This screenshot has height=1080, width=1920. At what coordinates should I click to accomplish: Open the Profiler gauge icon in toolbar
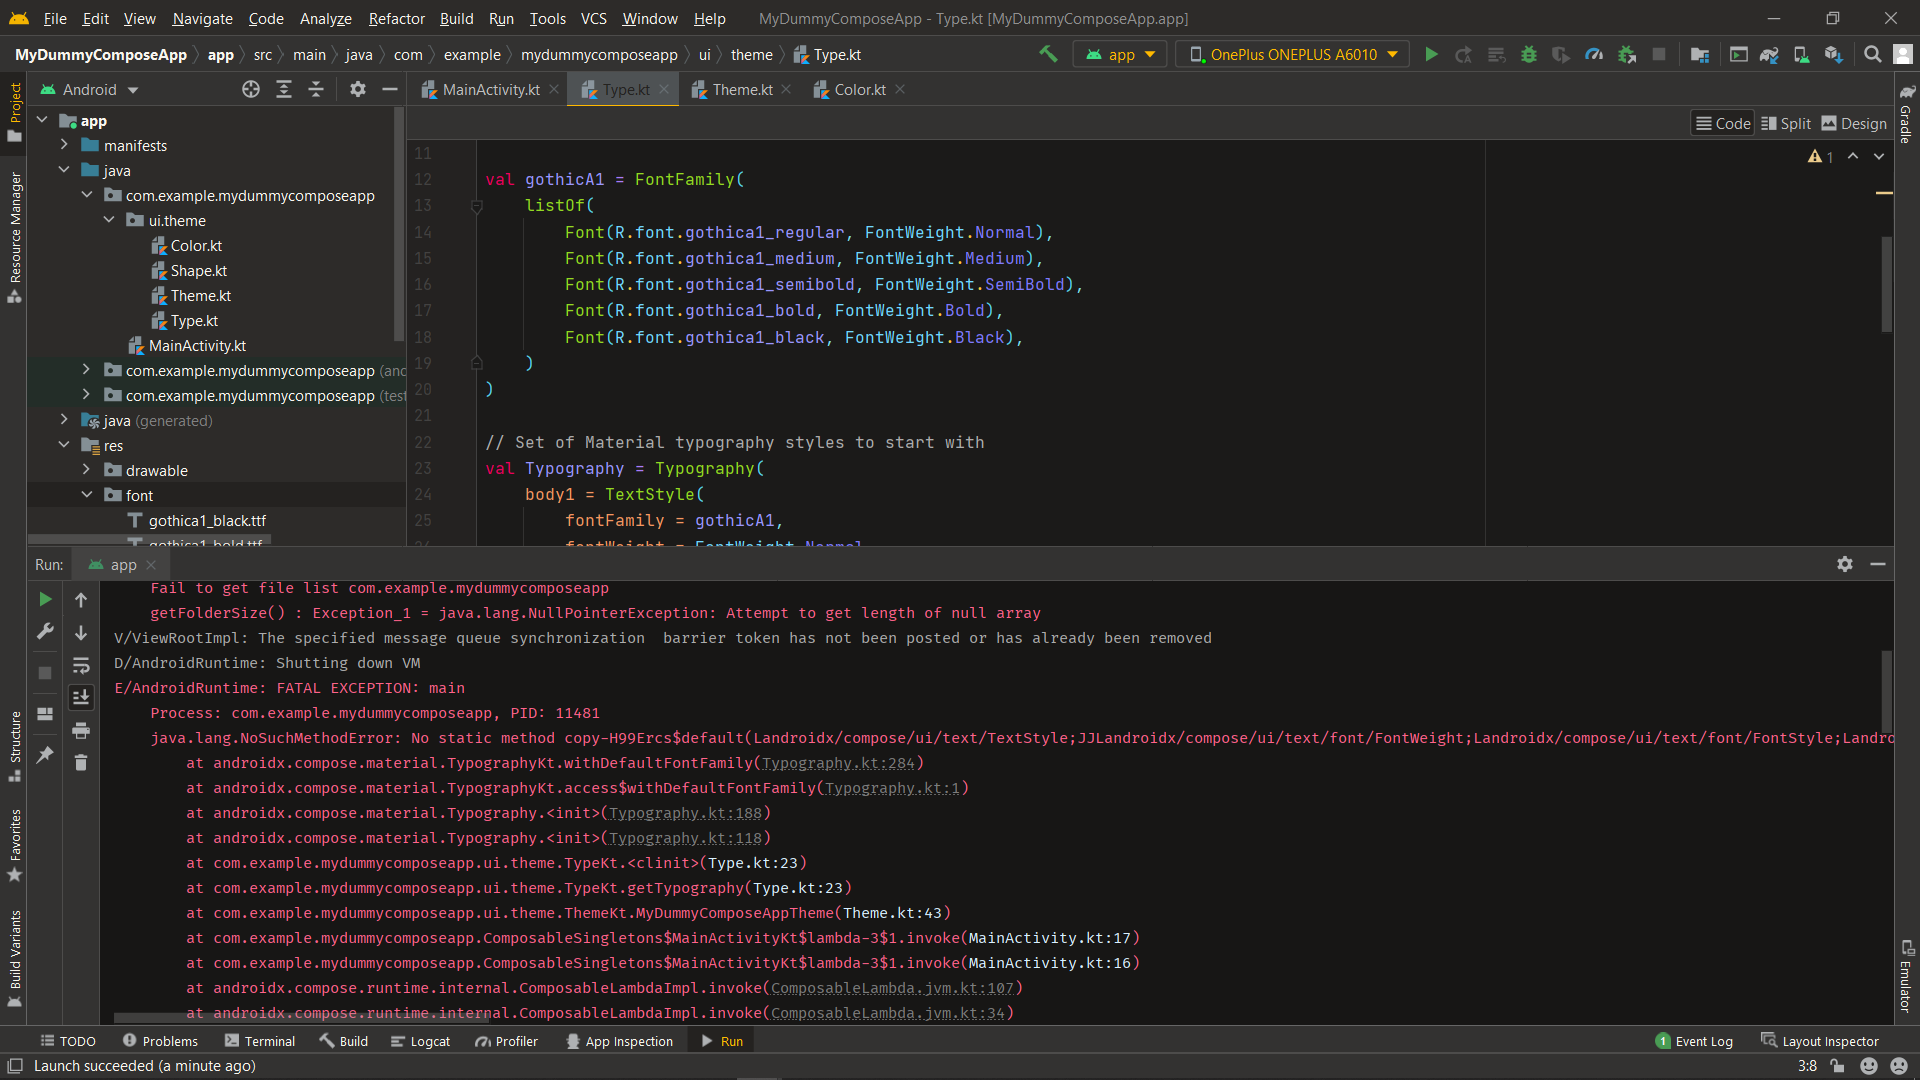[x=1594, y=54]
